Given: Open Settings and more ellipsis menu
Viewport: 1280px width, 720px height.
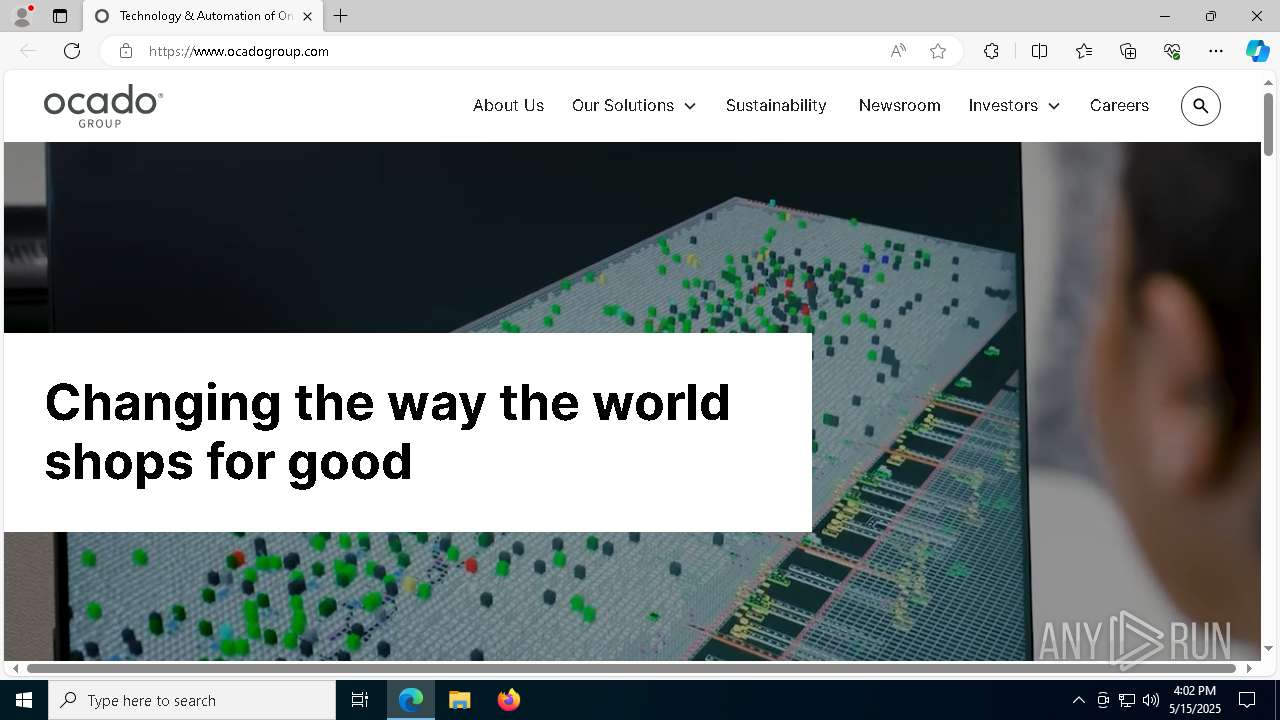Looking at the screenshot, I should click(x=1216, y=51).
